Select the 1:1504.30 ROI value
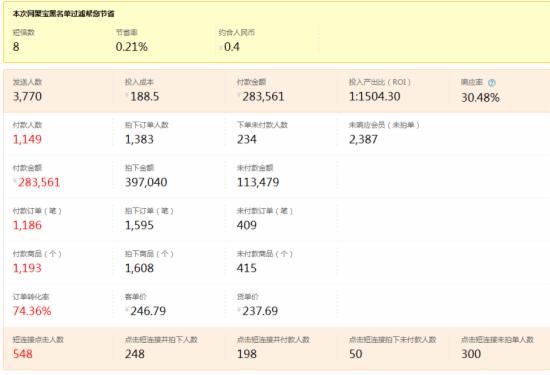The height and width of the screenshot is (375, 550). 375,96
